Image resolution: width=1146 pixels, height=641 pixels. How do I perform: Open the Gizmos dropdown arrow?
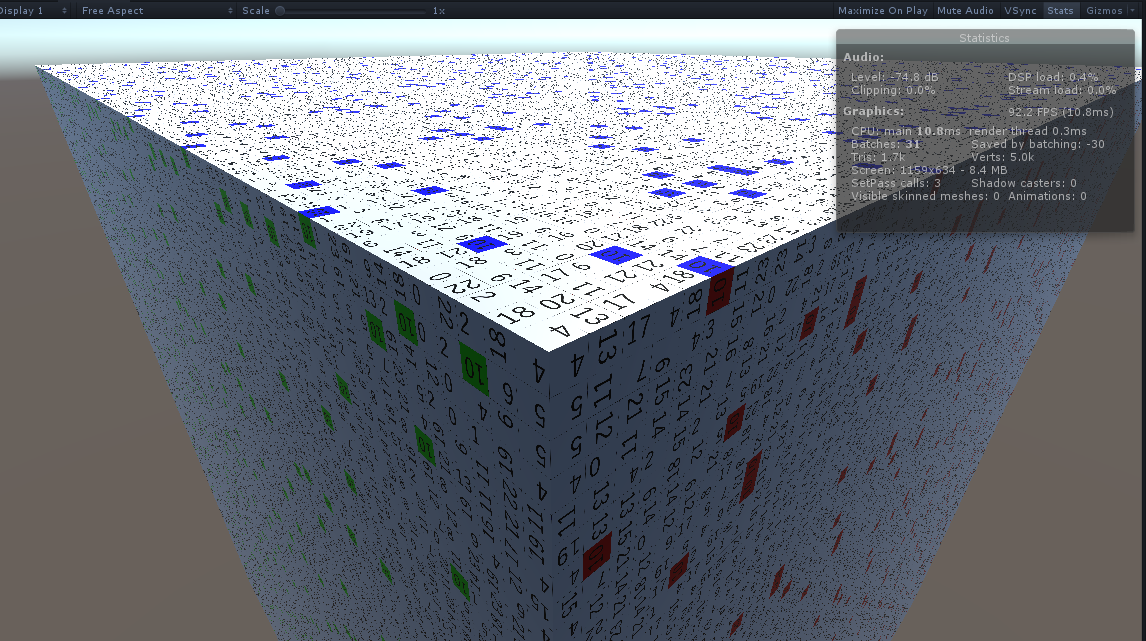coord(1133,11)
